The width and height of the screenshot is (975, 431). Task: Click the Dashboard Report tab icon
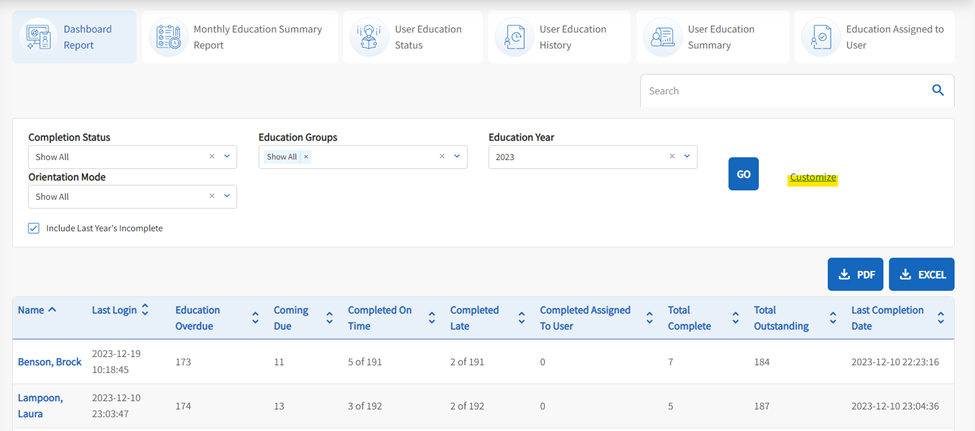[38, 38]
